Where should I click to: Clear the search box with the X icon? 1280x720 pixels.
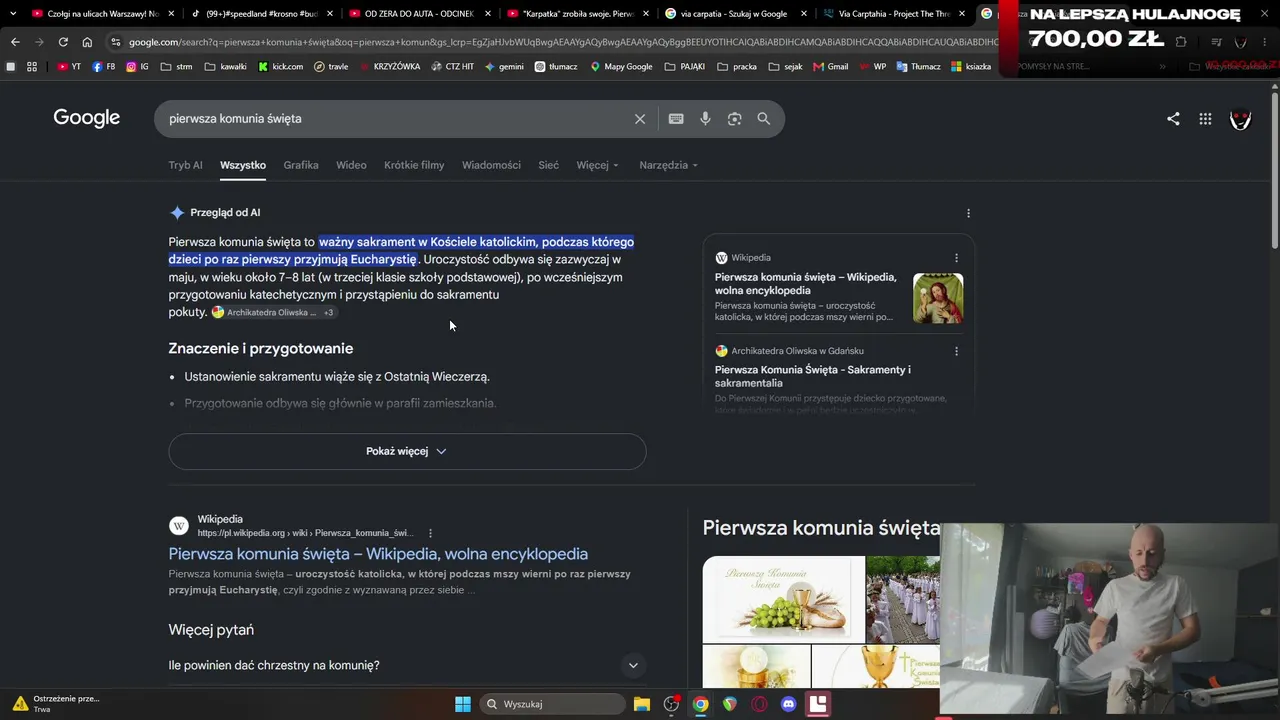click(x=640, y=119)
